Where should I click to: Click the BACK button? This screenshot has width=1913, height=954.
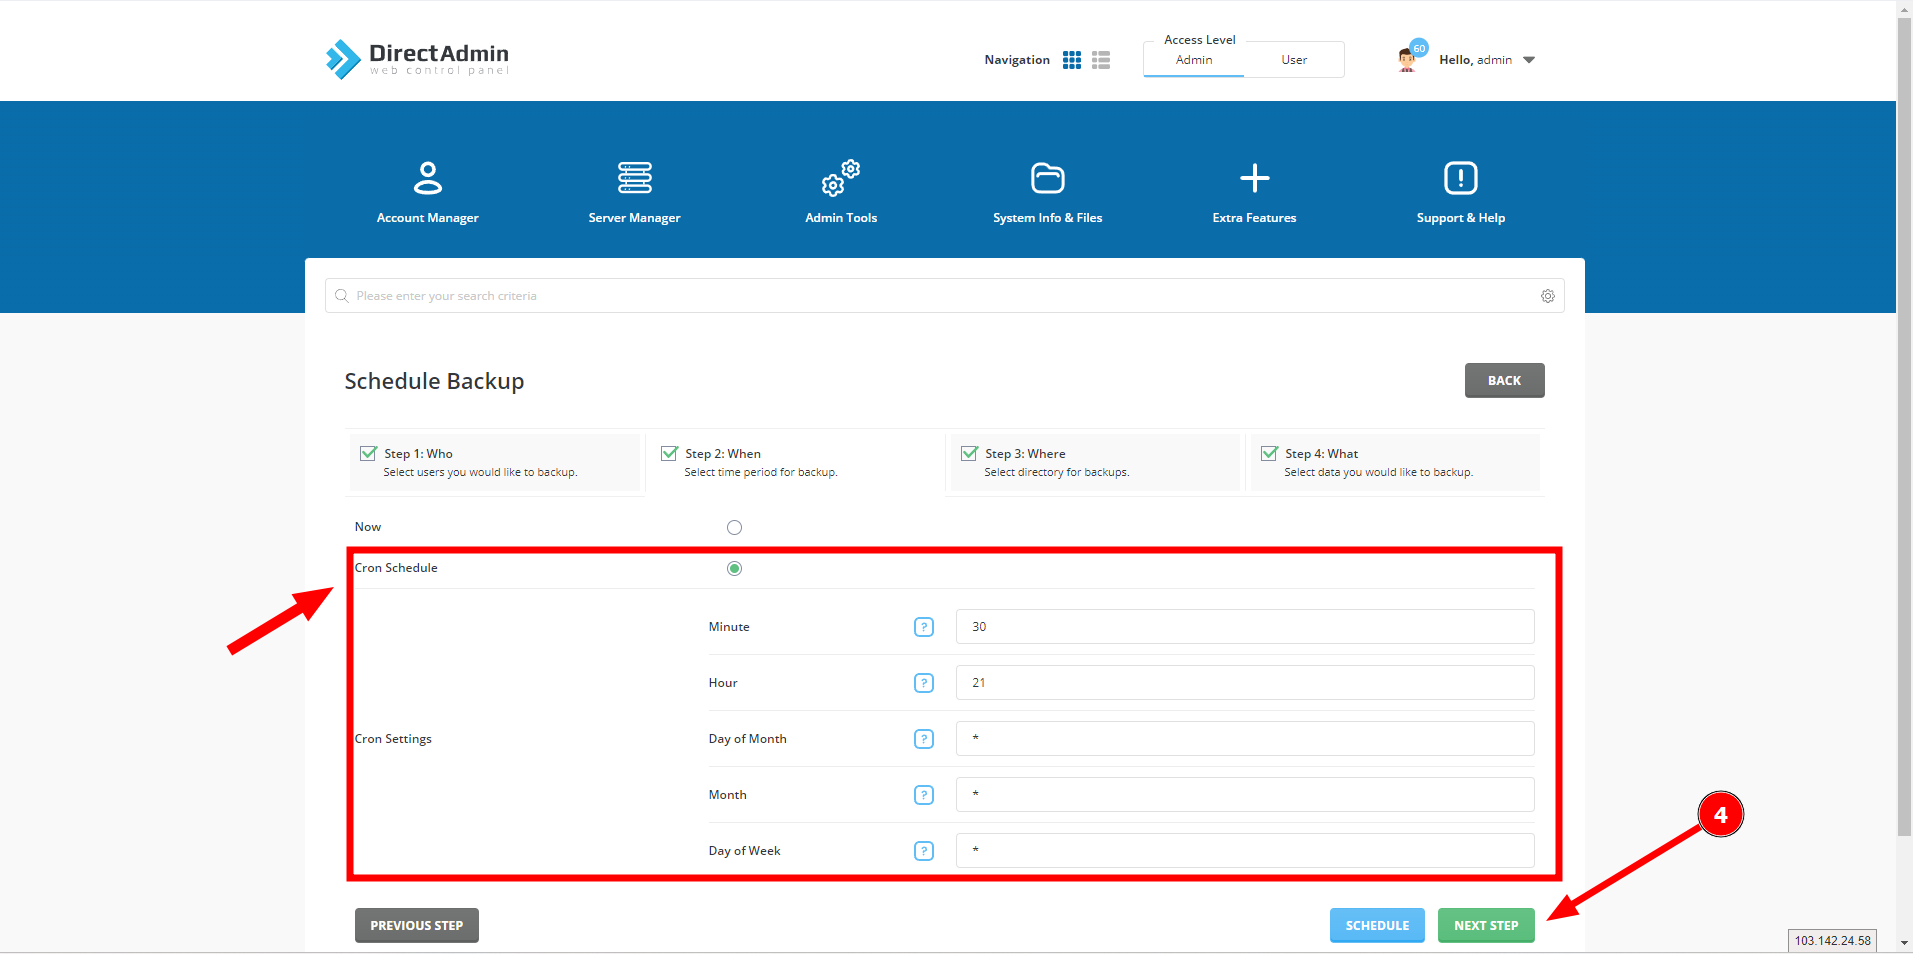pos(1504,380)
